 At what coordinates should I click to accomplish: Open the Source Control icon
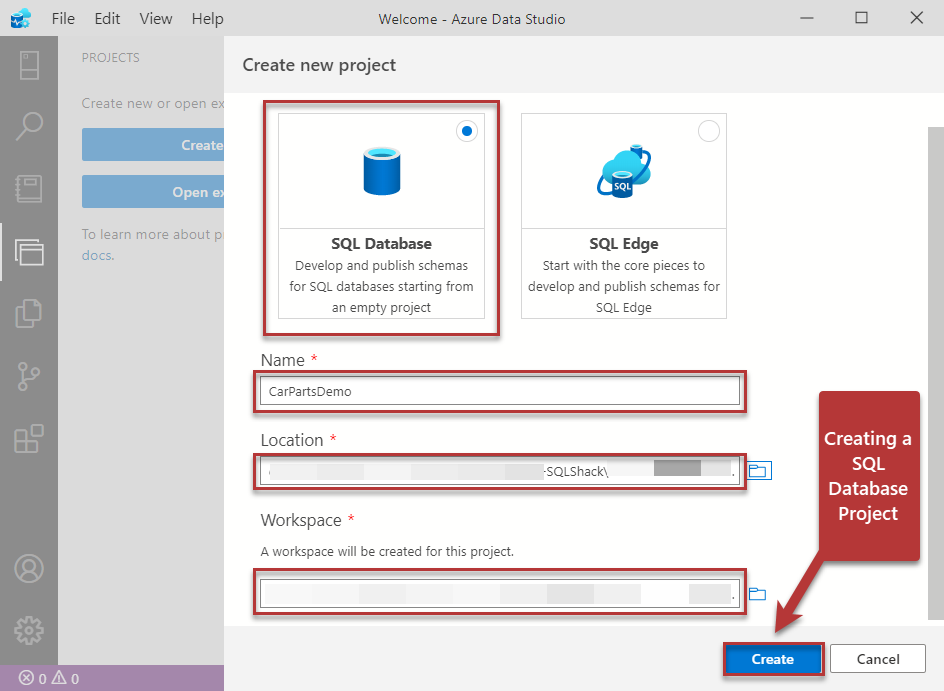point(29,376)
